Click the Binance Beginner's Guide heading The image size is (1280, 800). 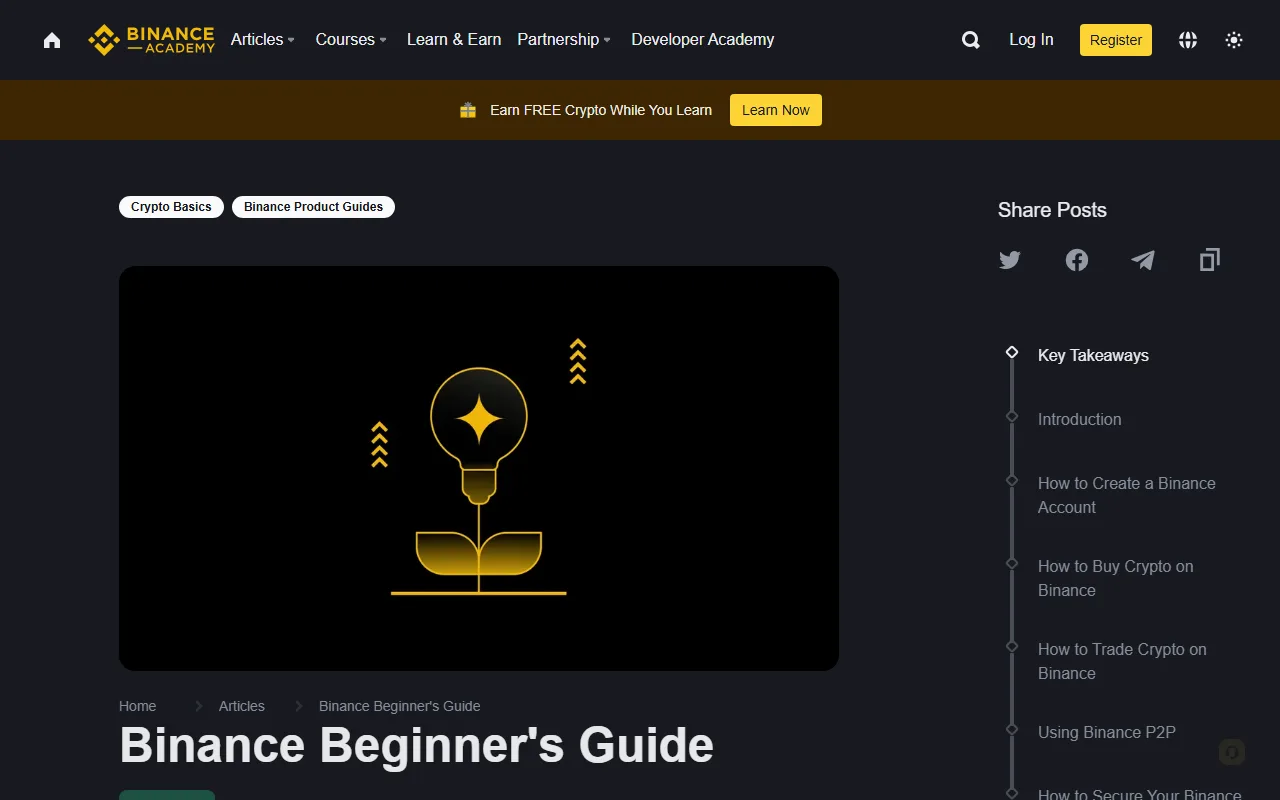pyautogui.click(x=417, y=746)
